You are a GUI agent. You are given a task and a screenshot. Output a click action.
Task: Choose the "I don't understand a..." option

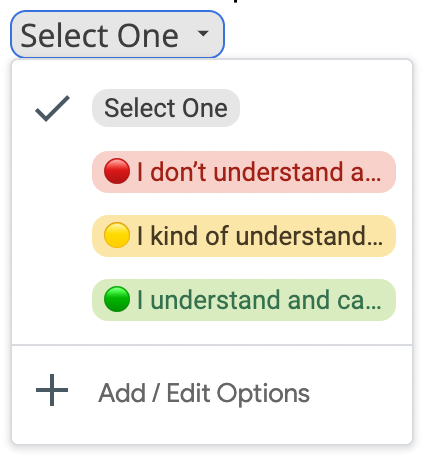pos(244,172)
